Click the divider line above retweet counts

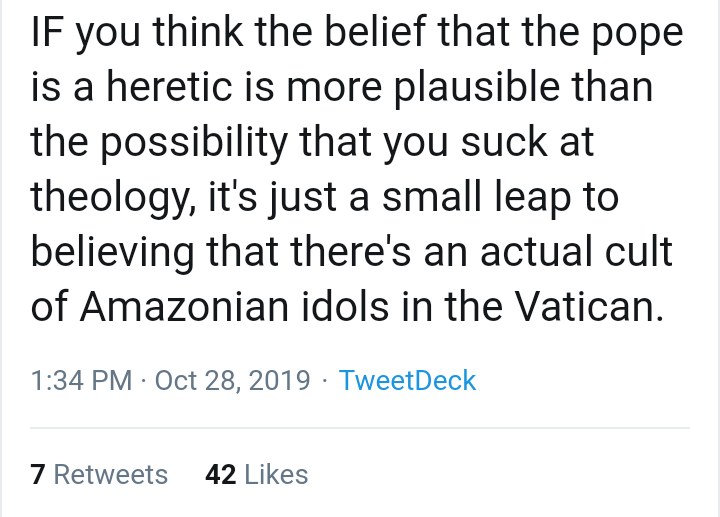click(x=360, y=428)
